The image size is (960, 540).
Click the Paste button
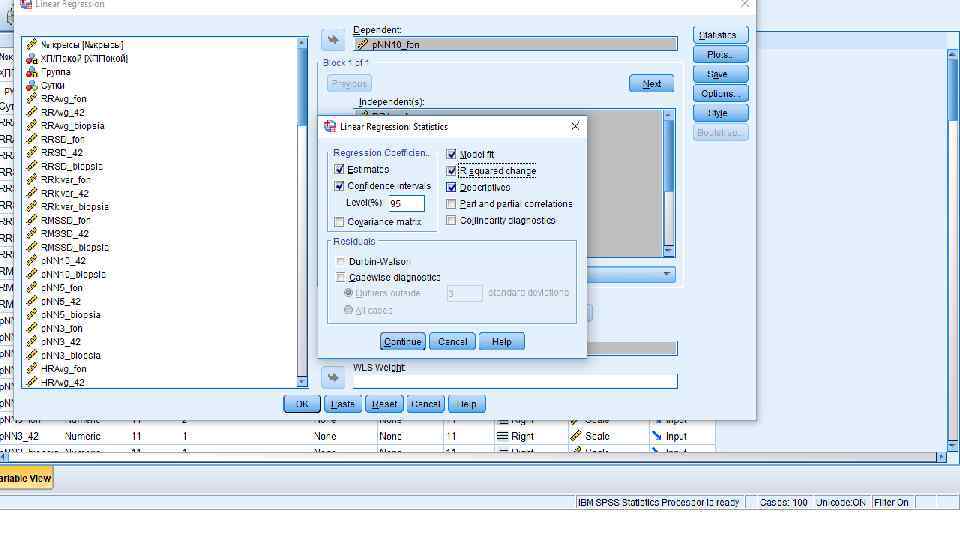coord(343,404)
